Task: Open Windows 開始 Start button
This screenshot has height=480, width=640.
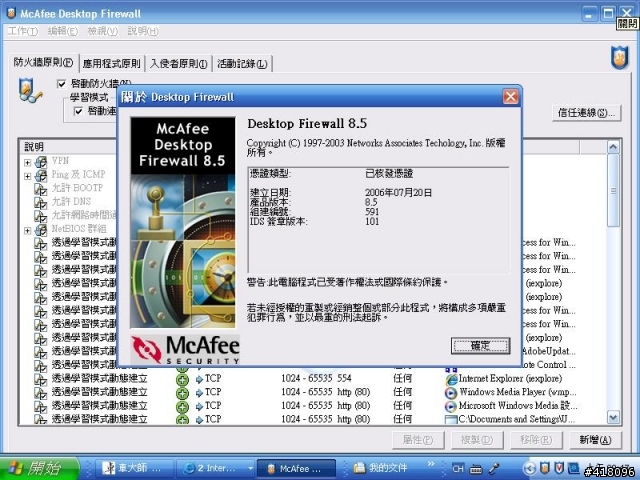Action: (x=39, y=468)
